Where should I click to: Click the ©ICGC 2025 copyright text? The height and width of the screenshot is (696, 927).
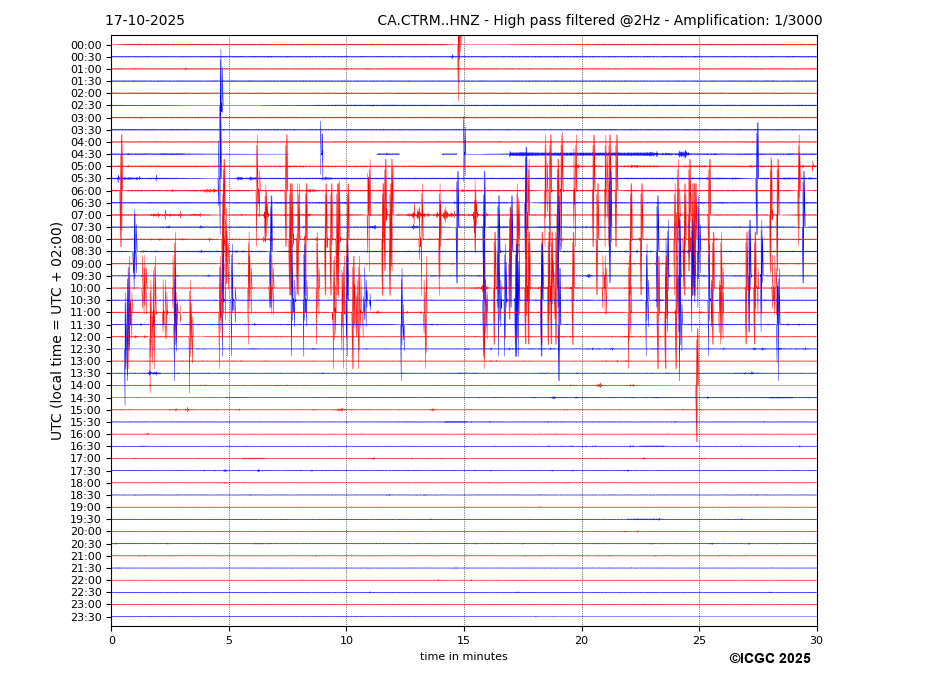[769, 658]
